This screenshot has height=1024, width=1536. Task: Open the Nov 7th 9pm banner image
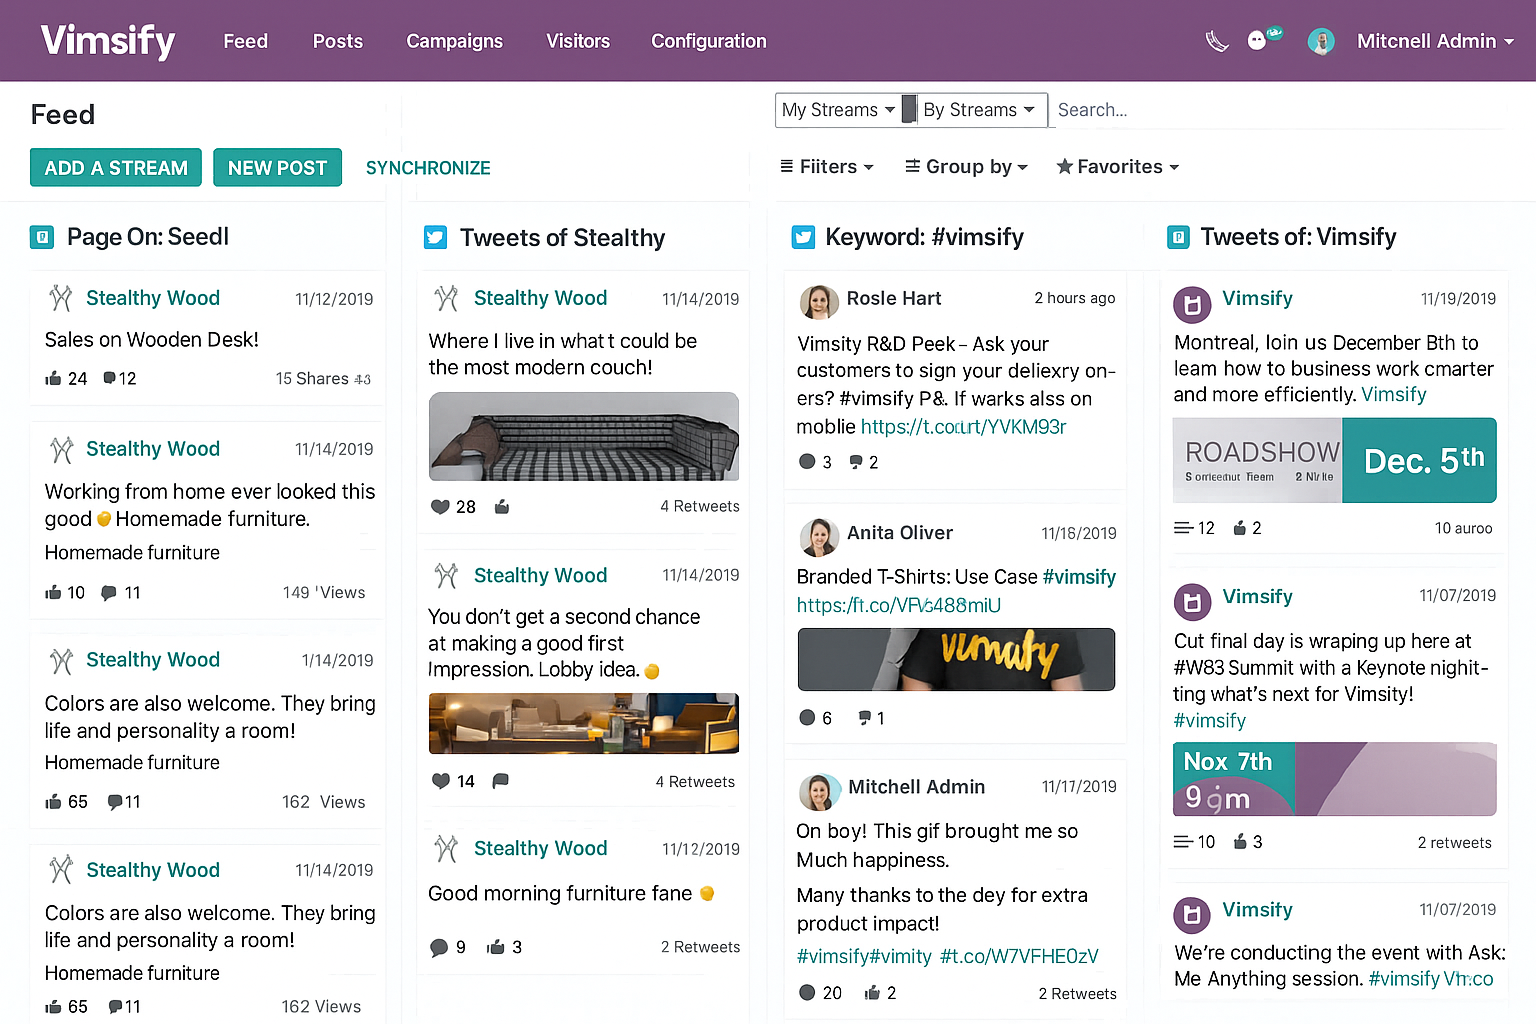[x=1334, y=779]
